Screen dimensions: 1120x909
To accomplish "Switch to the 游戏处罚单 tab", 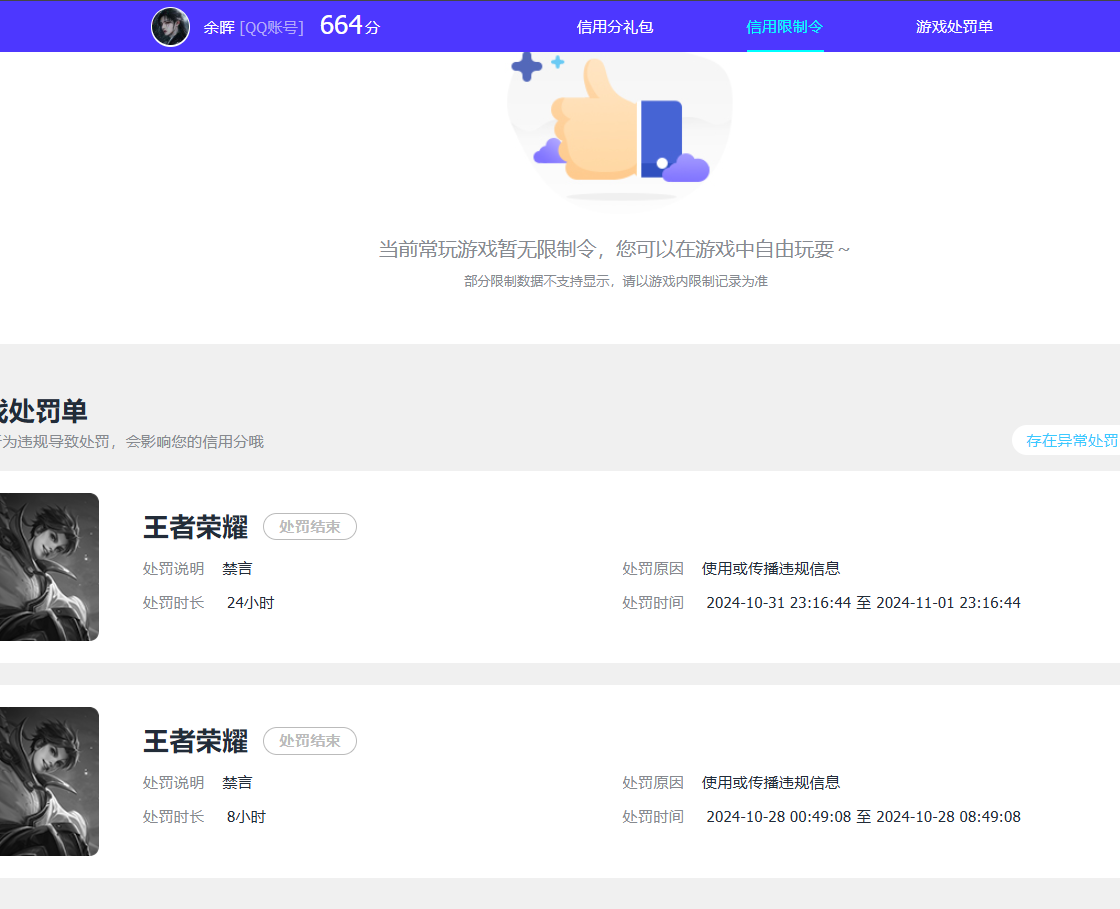I will 952,26.
